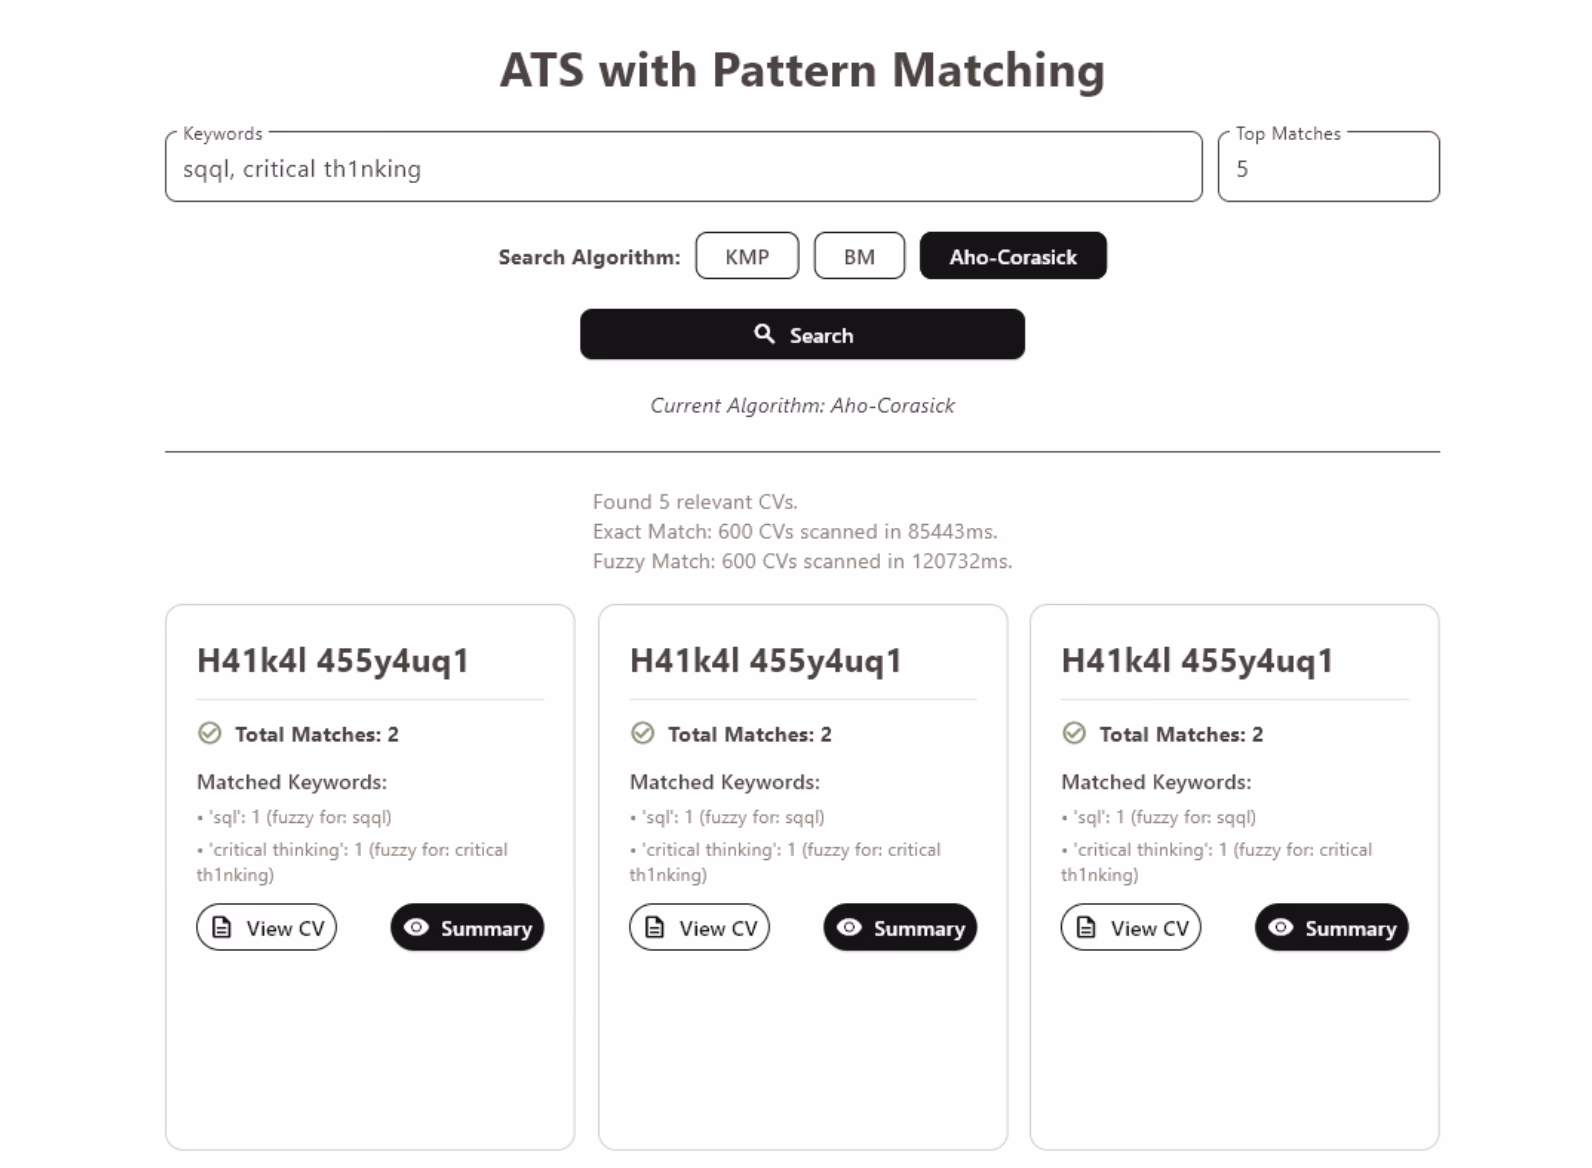Open Summary for the first candidate card

click(x=466, y=927)
